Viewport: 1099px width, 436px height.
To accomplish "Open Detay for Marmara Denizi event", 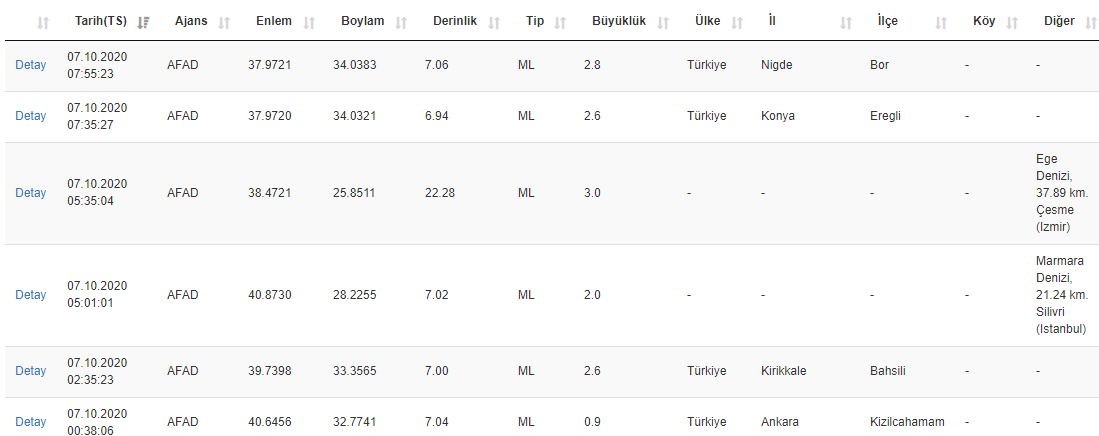I will click(30, 295).
